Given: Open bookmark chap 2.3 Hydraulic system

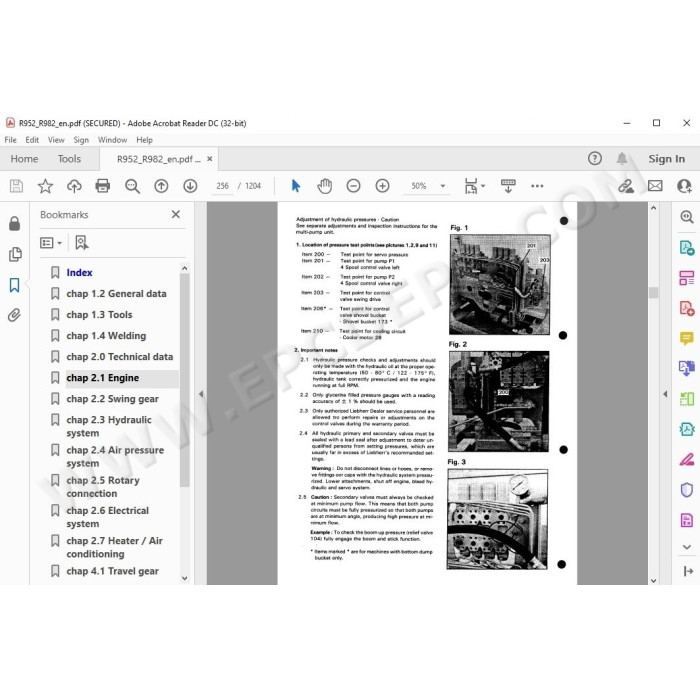Looking at the screenshot, I should (x=108, y=426).
